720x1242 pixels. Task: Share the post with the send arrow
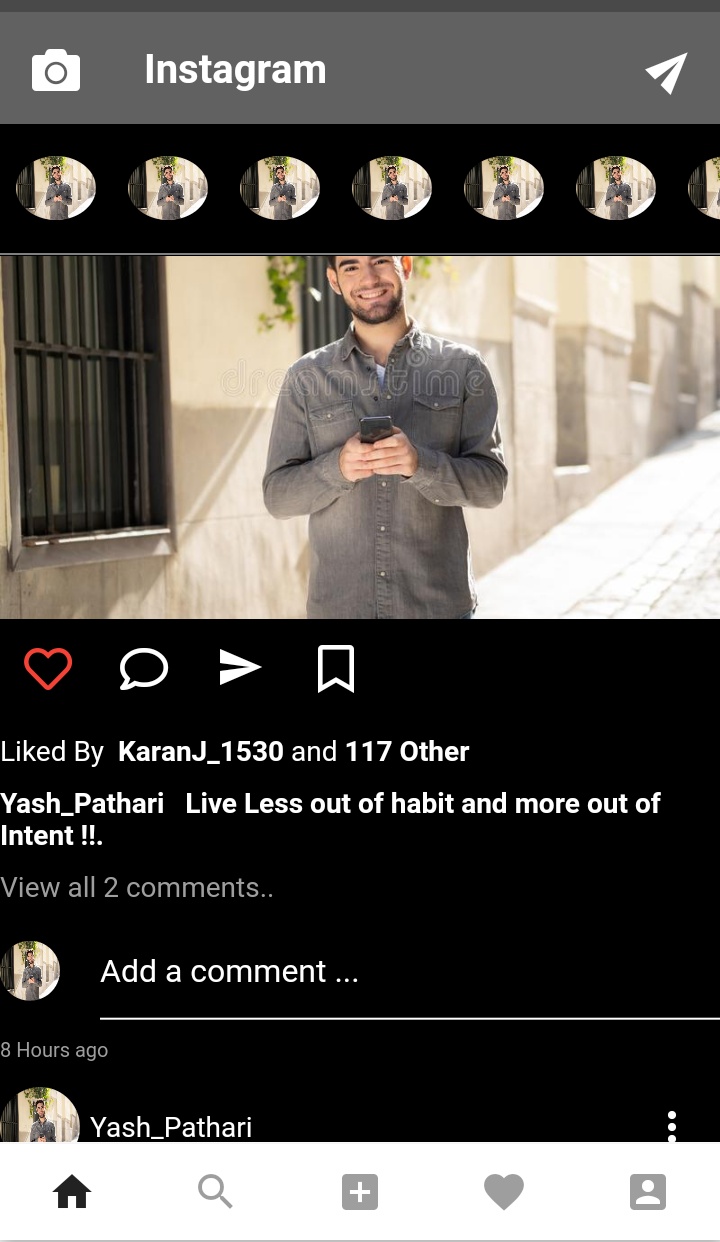pos(240,668)
